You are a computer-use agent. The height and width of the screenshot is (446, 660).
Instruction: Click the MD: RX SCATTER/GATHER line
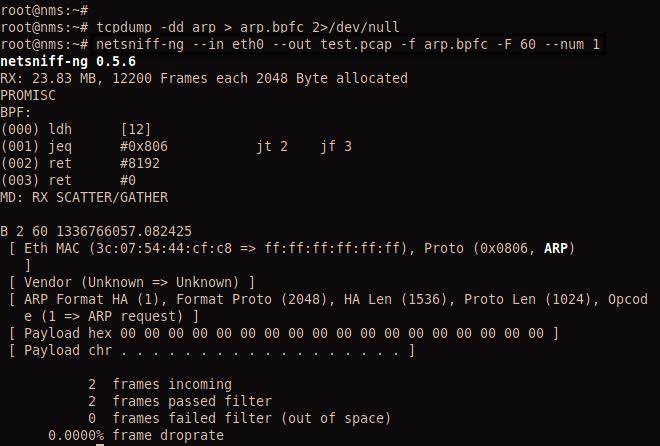point(84,197)
